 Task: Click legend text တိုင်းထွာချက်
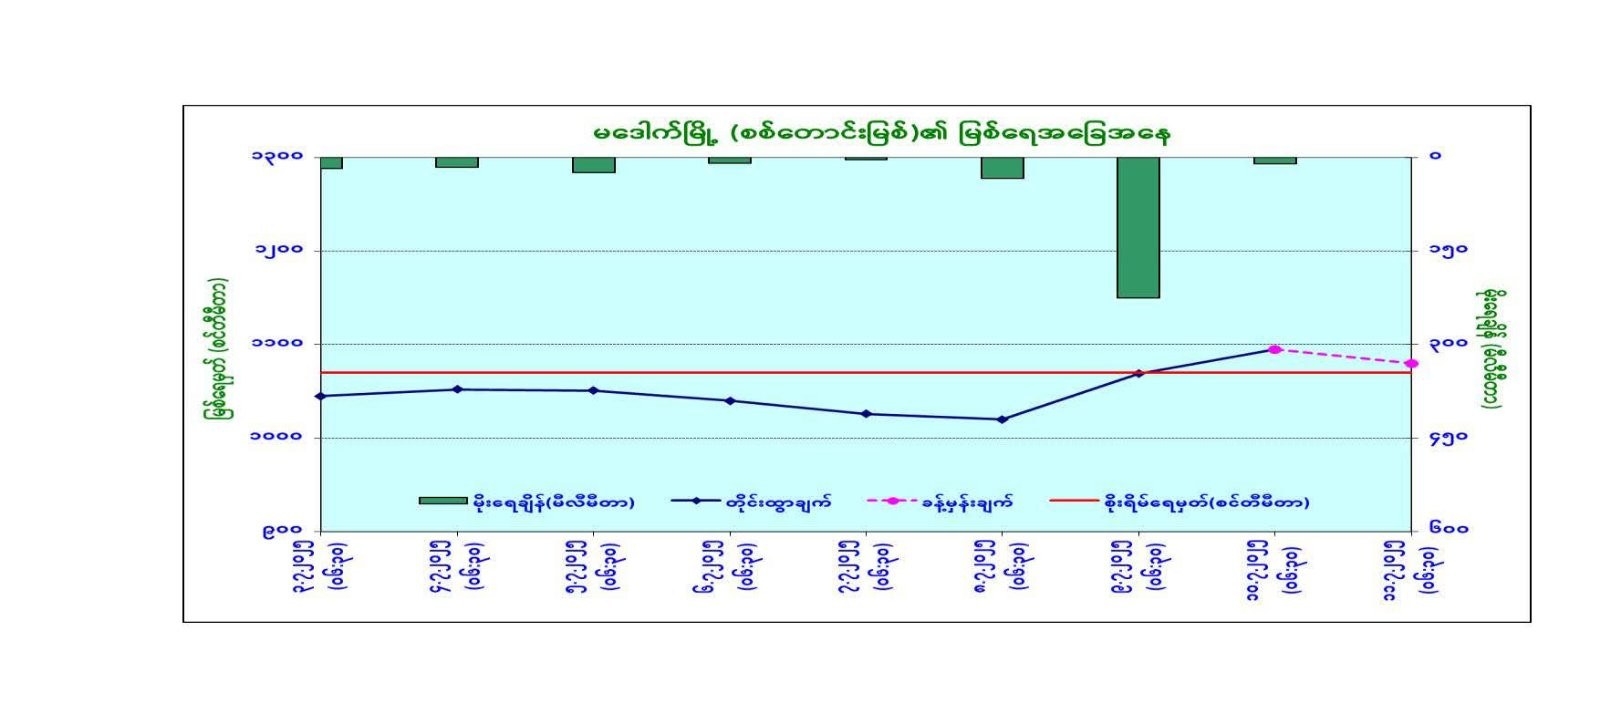[778, 502]
